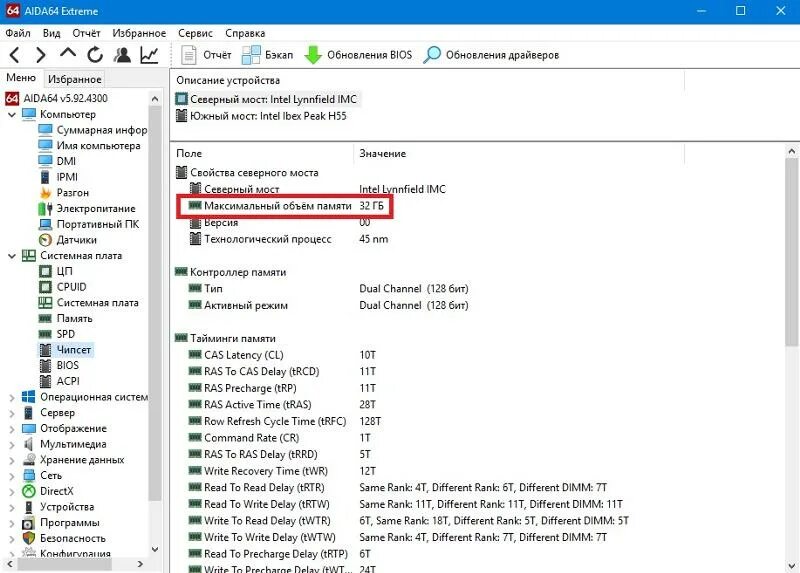Open the Отчёт menu in menu bar
Image resolution: width=800 pixels, height=573 pixels.
[86, 33]
